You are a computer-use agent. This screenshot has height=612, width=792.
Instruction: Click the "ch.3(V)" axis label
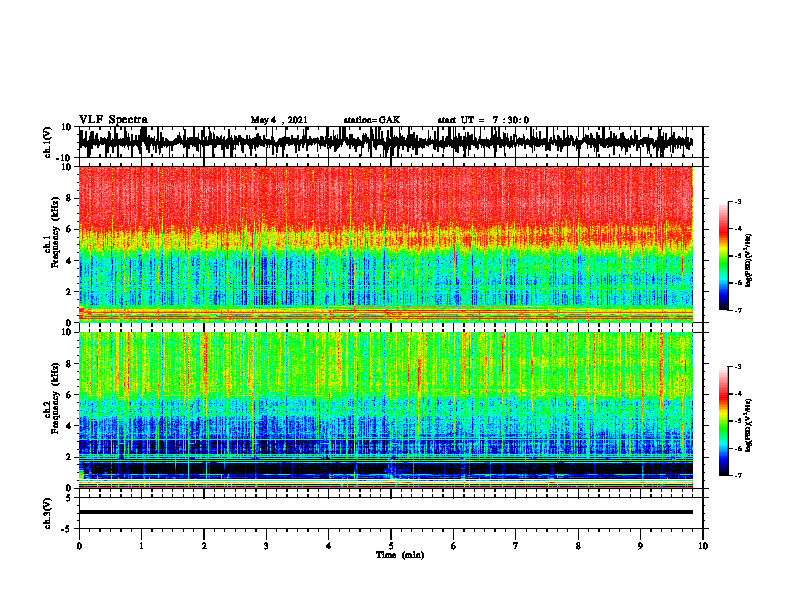48,514
